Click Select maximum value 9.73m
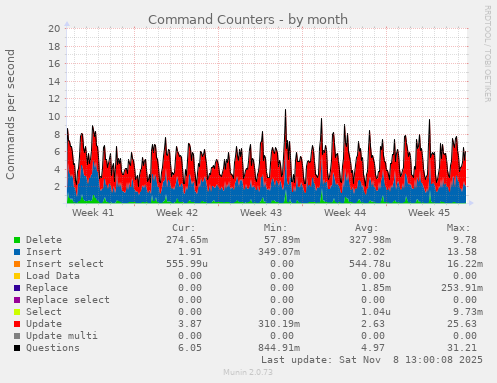The image size is (497, 383). tap(468, 312)
